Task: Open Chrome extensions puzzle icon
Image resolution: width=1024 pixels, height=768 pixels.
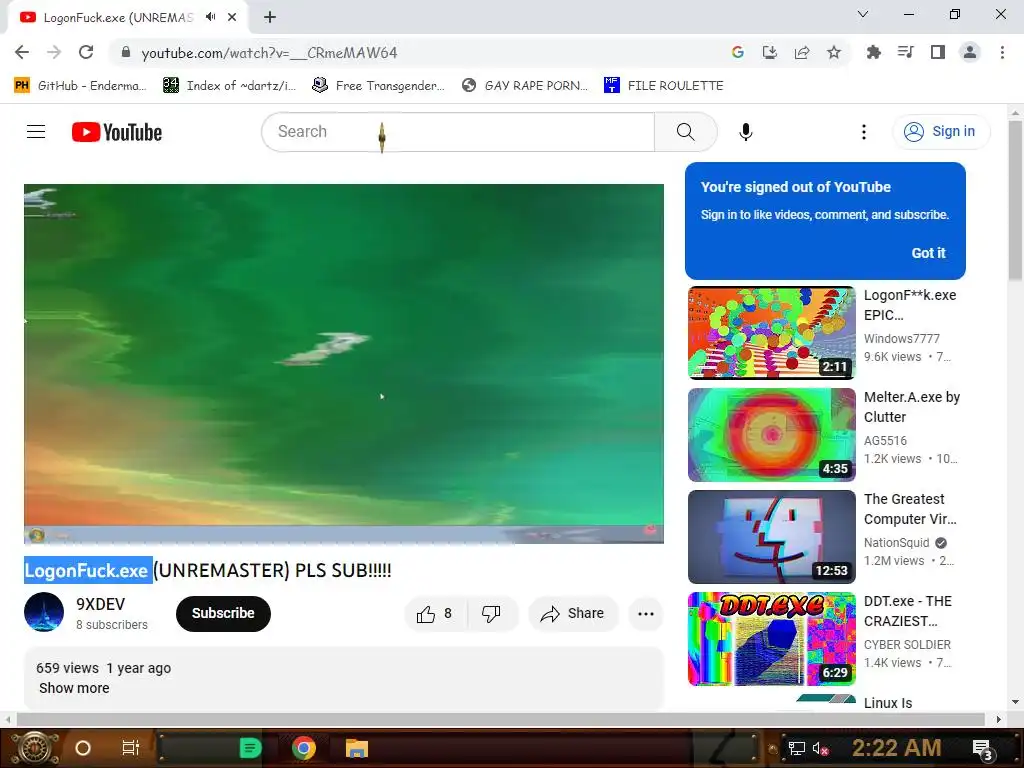Action: tap(873, 52)
